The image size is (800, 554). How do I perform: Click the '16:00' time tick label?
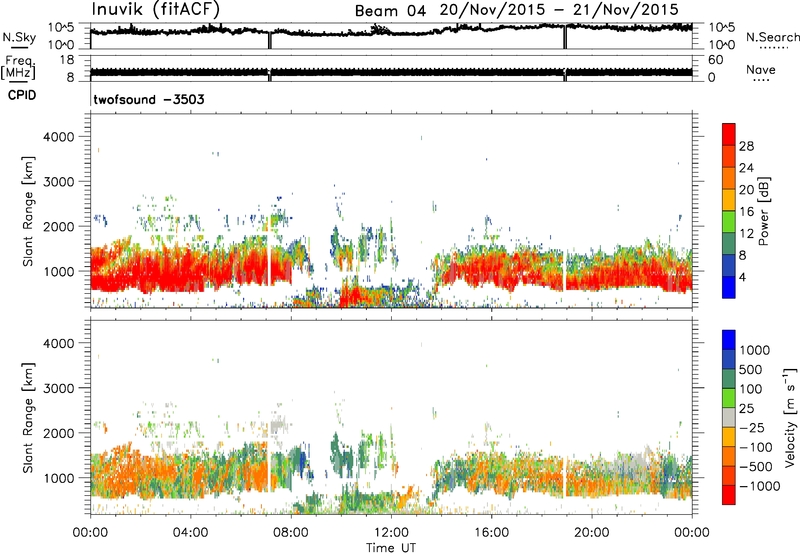(x=491, y=533)
